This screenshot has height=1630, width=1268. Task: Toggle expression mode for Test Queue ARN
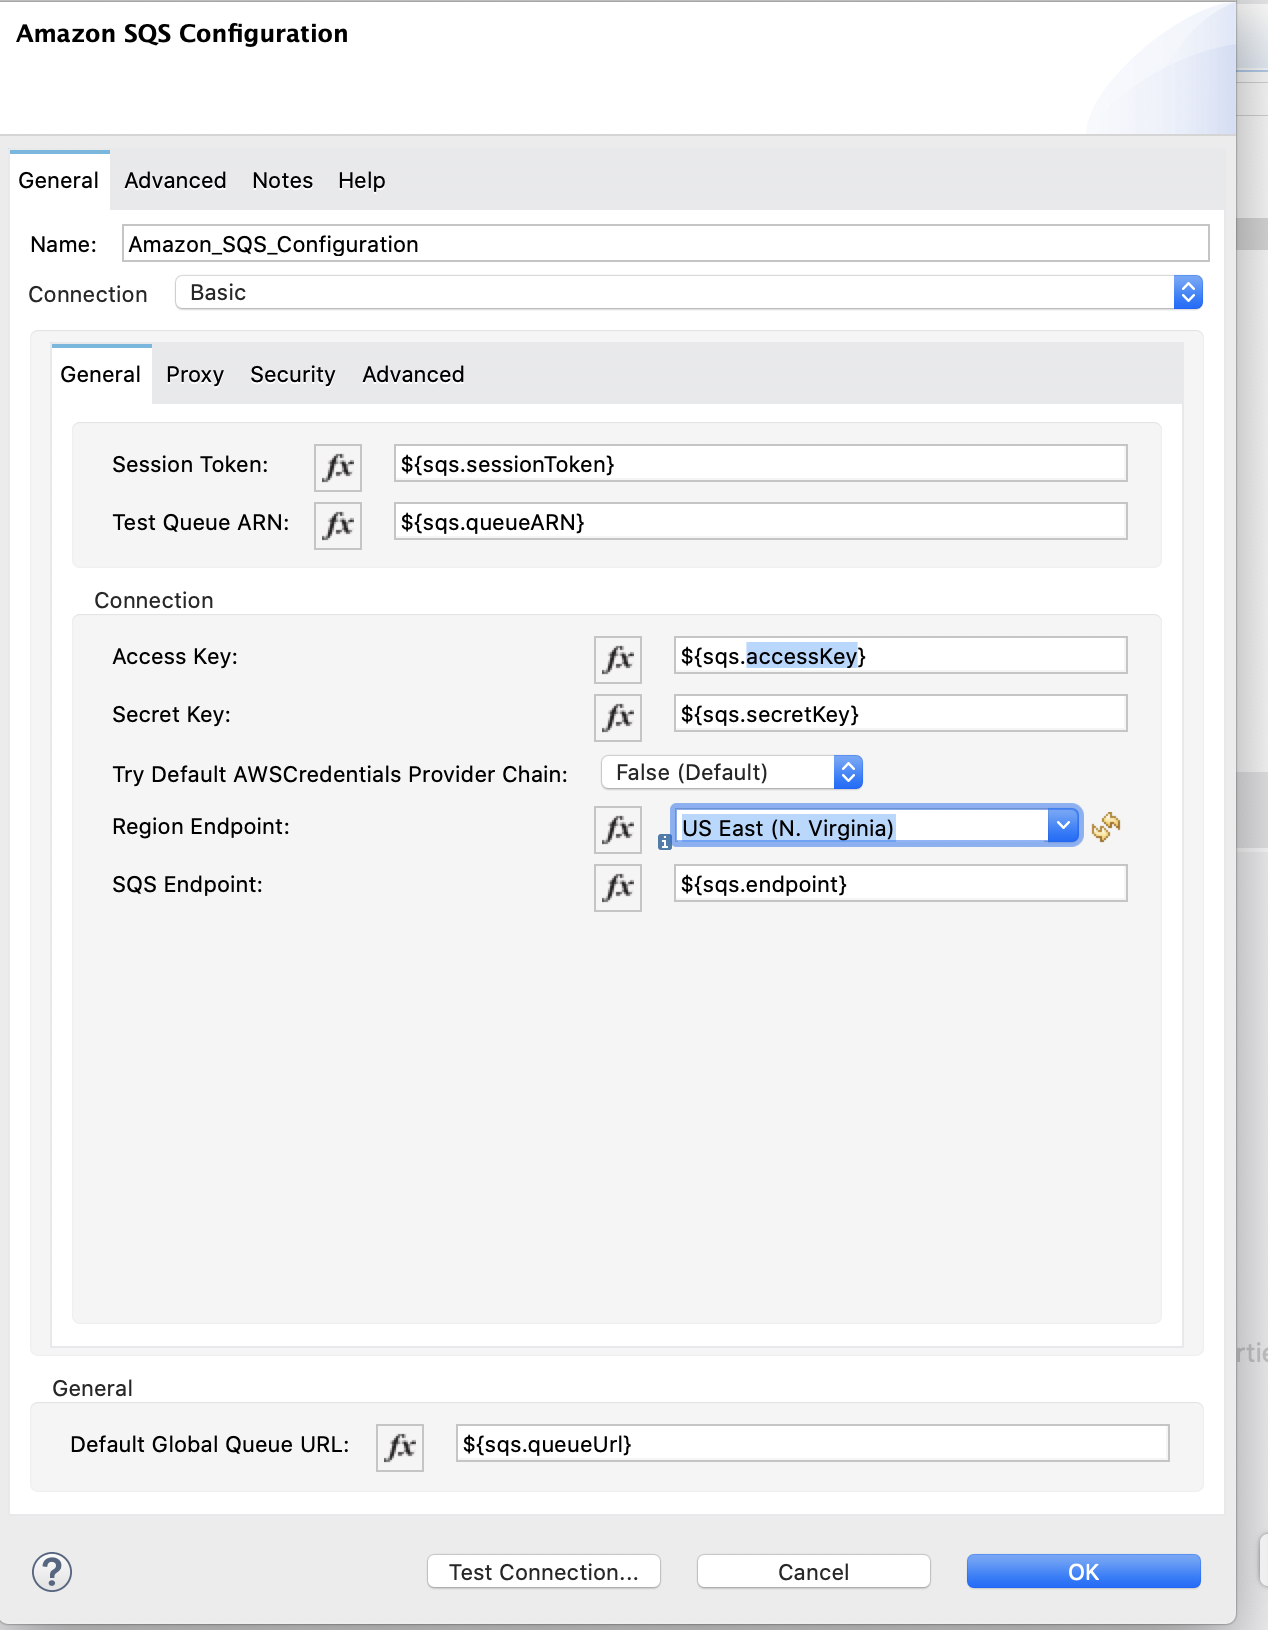[x=338, y=525]
